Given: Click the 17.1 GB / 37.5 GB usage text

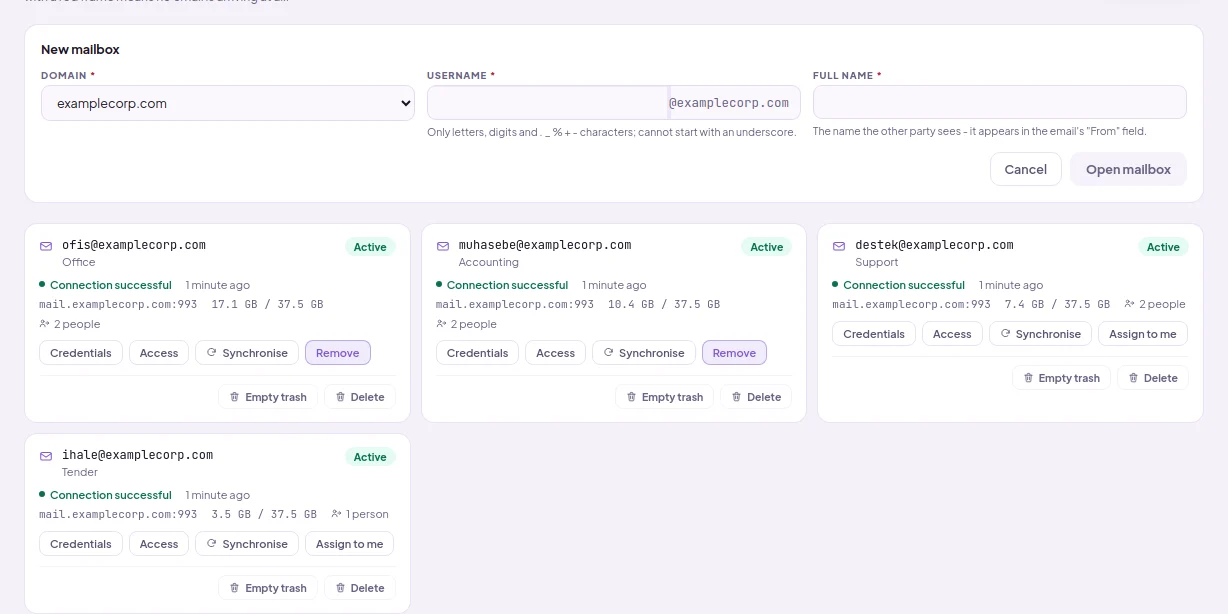Looking at the screenshot, I should pyautogui.click(x=267, y=304).
